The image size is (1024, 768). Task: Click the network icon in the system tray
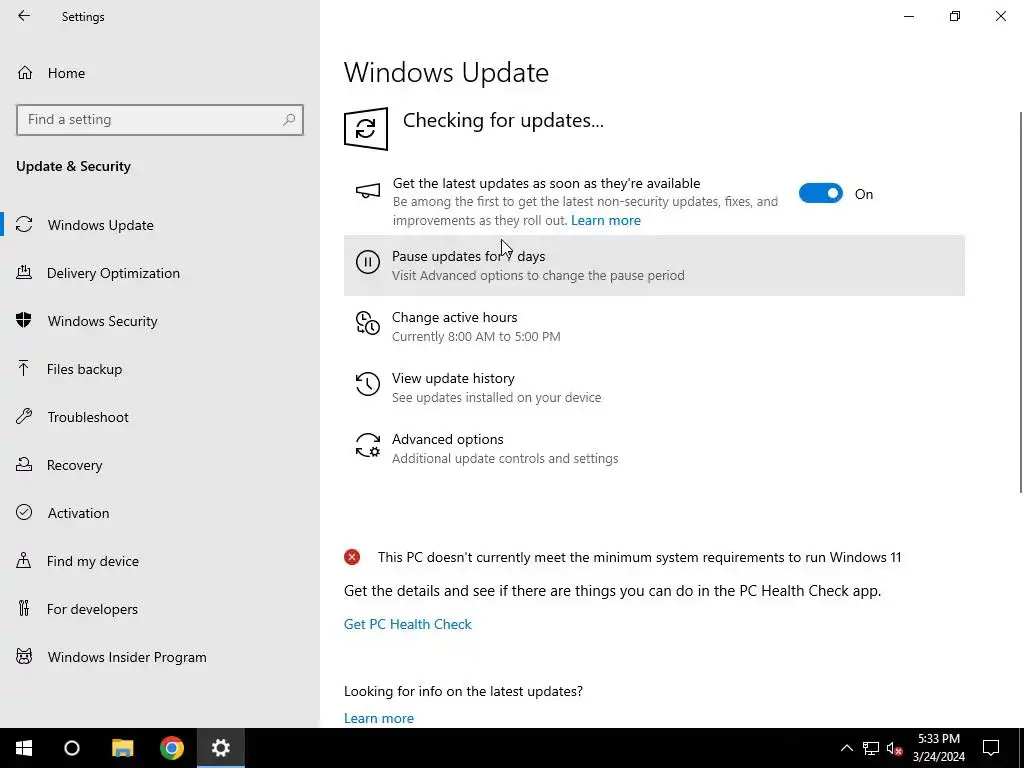tap(871, 748)
